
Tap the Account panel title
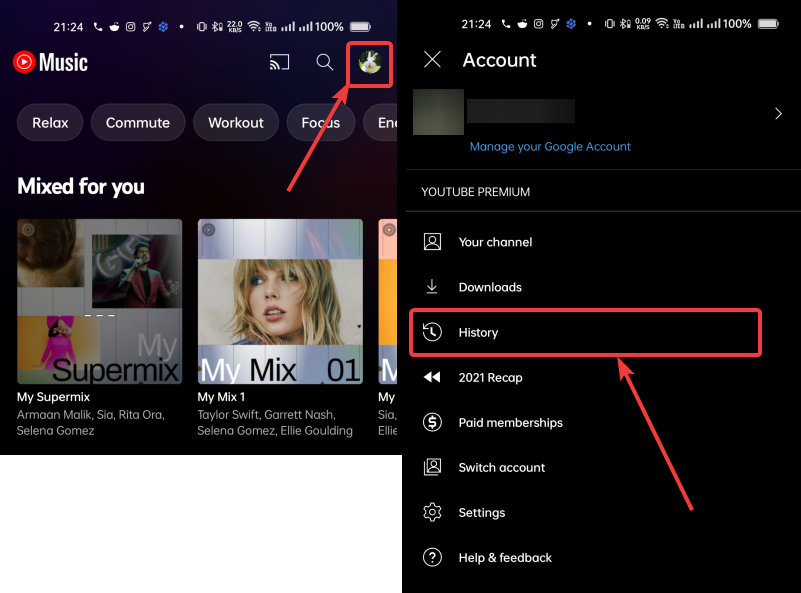[x=499, y=60]
